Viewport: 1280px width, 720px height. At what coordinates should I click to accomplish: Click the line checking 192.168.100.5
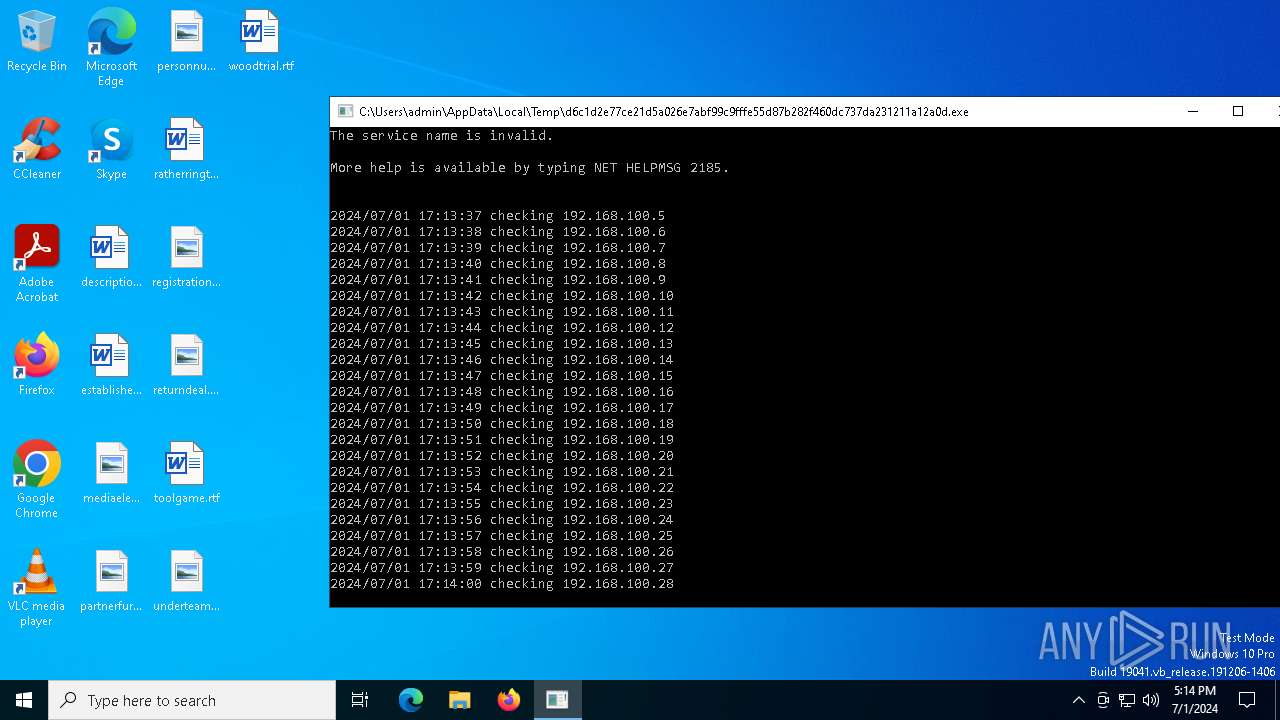[x=497, y=215]
